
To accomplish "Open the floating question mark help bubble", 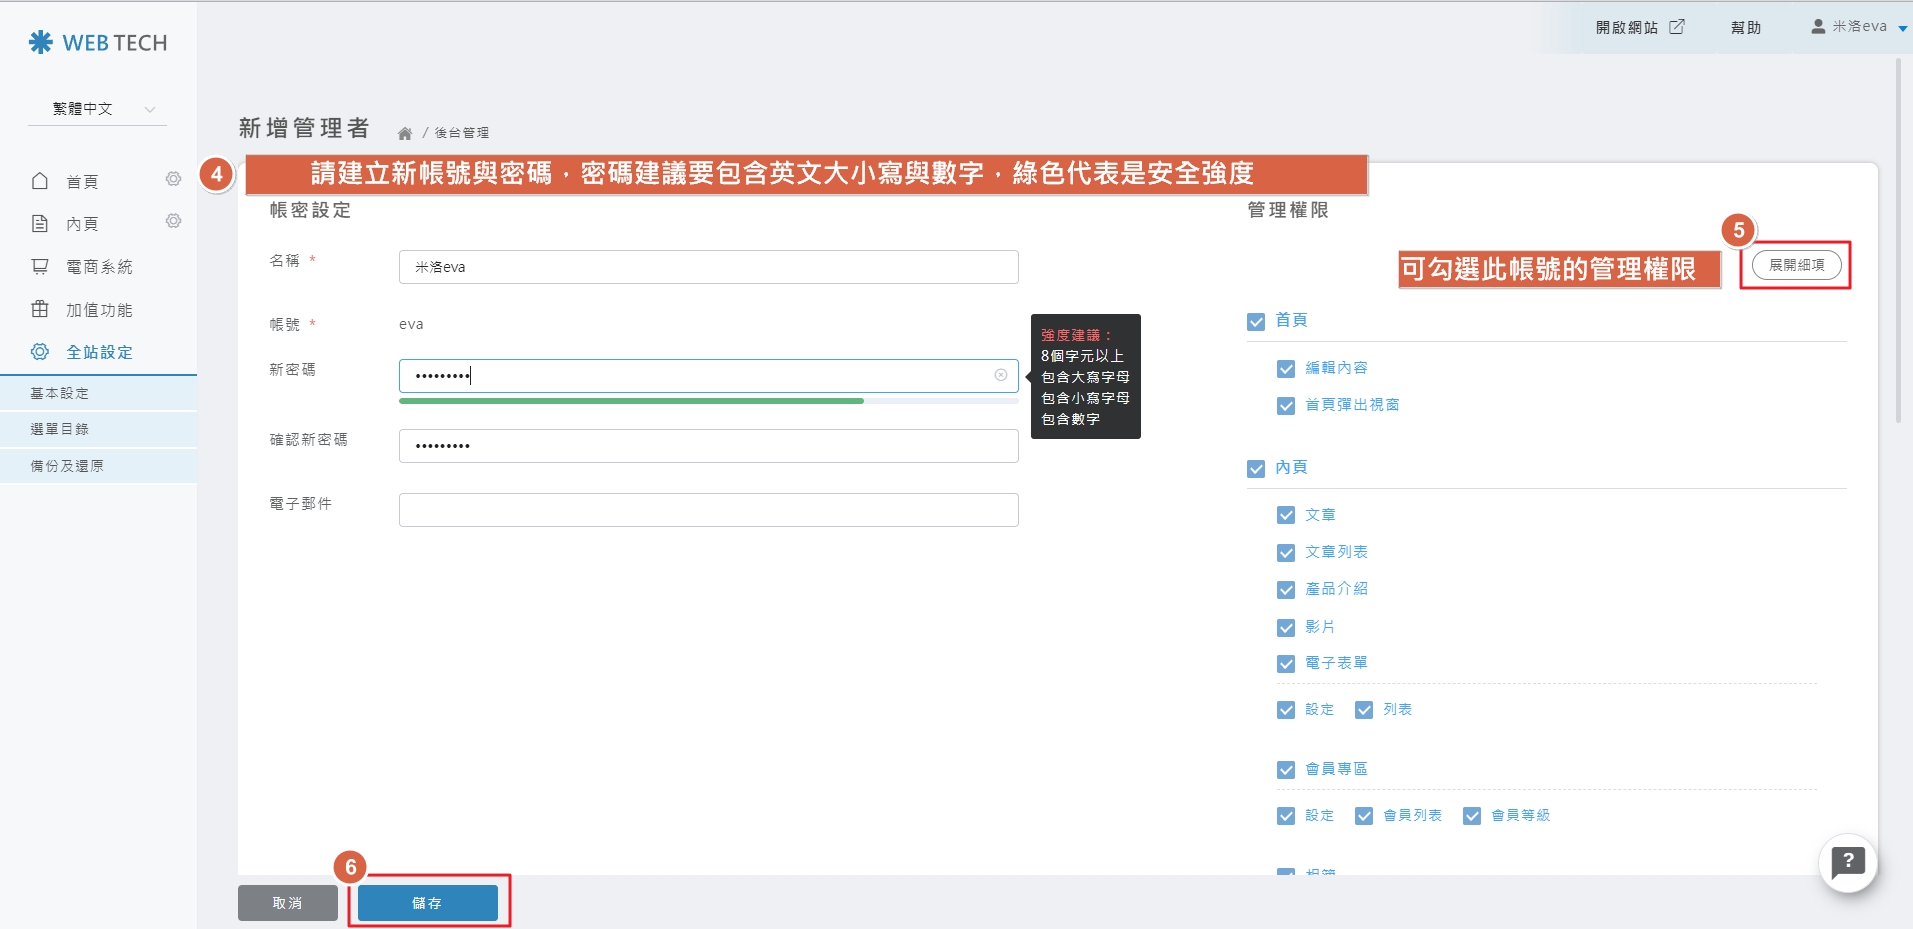I will click(1847, 862).
